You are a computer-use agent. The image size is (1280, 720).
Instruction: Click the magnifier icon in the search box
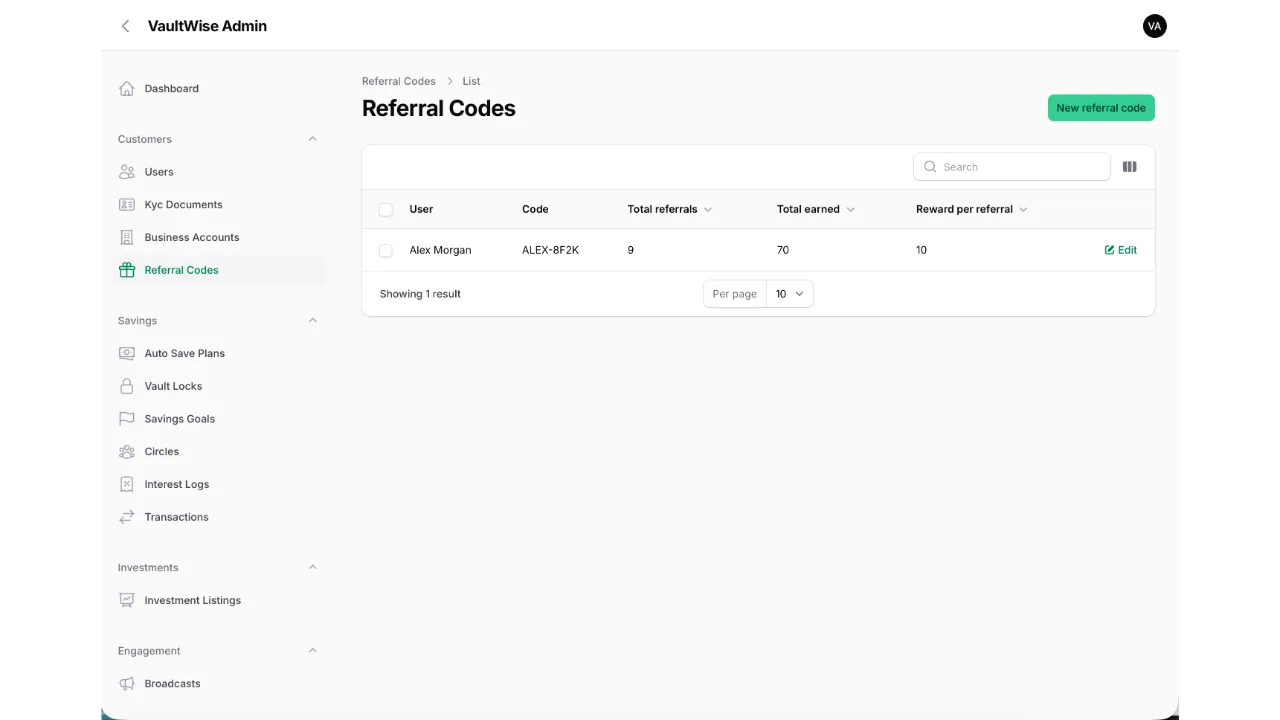click(930, 167)
